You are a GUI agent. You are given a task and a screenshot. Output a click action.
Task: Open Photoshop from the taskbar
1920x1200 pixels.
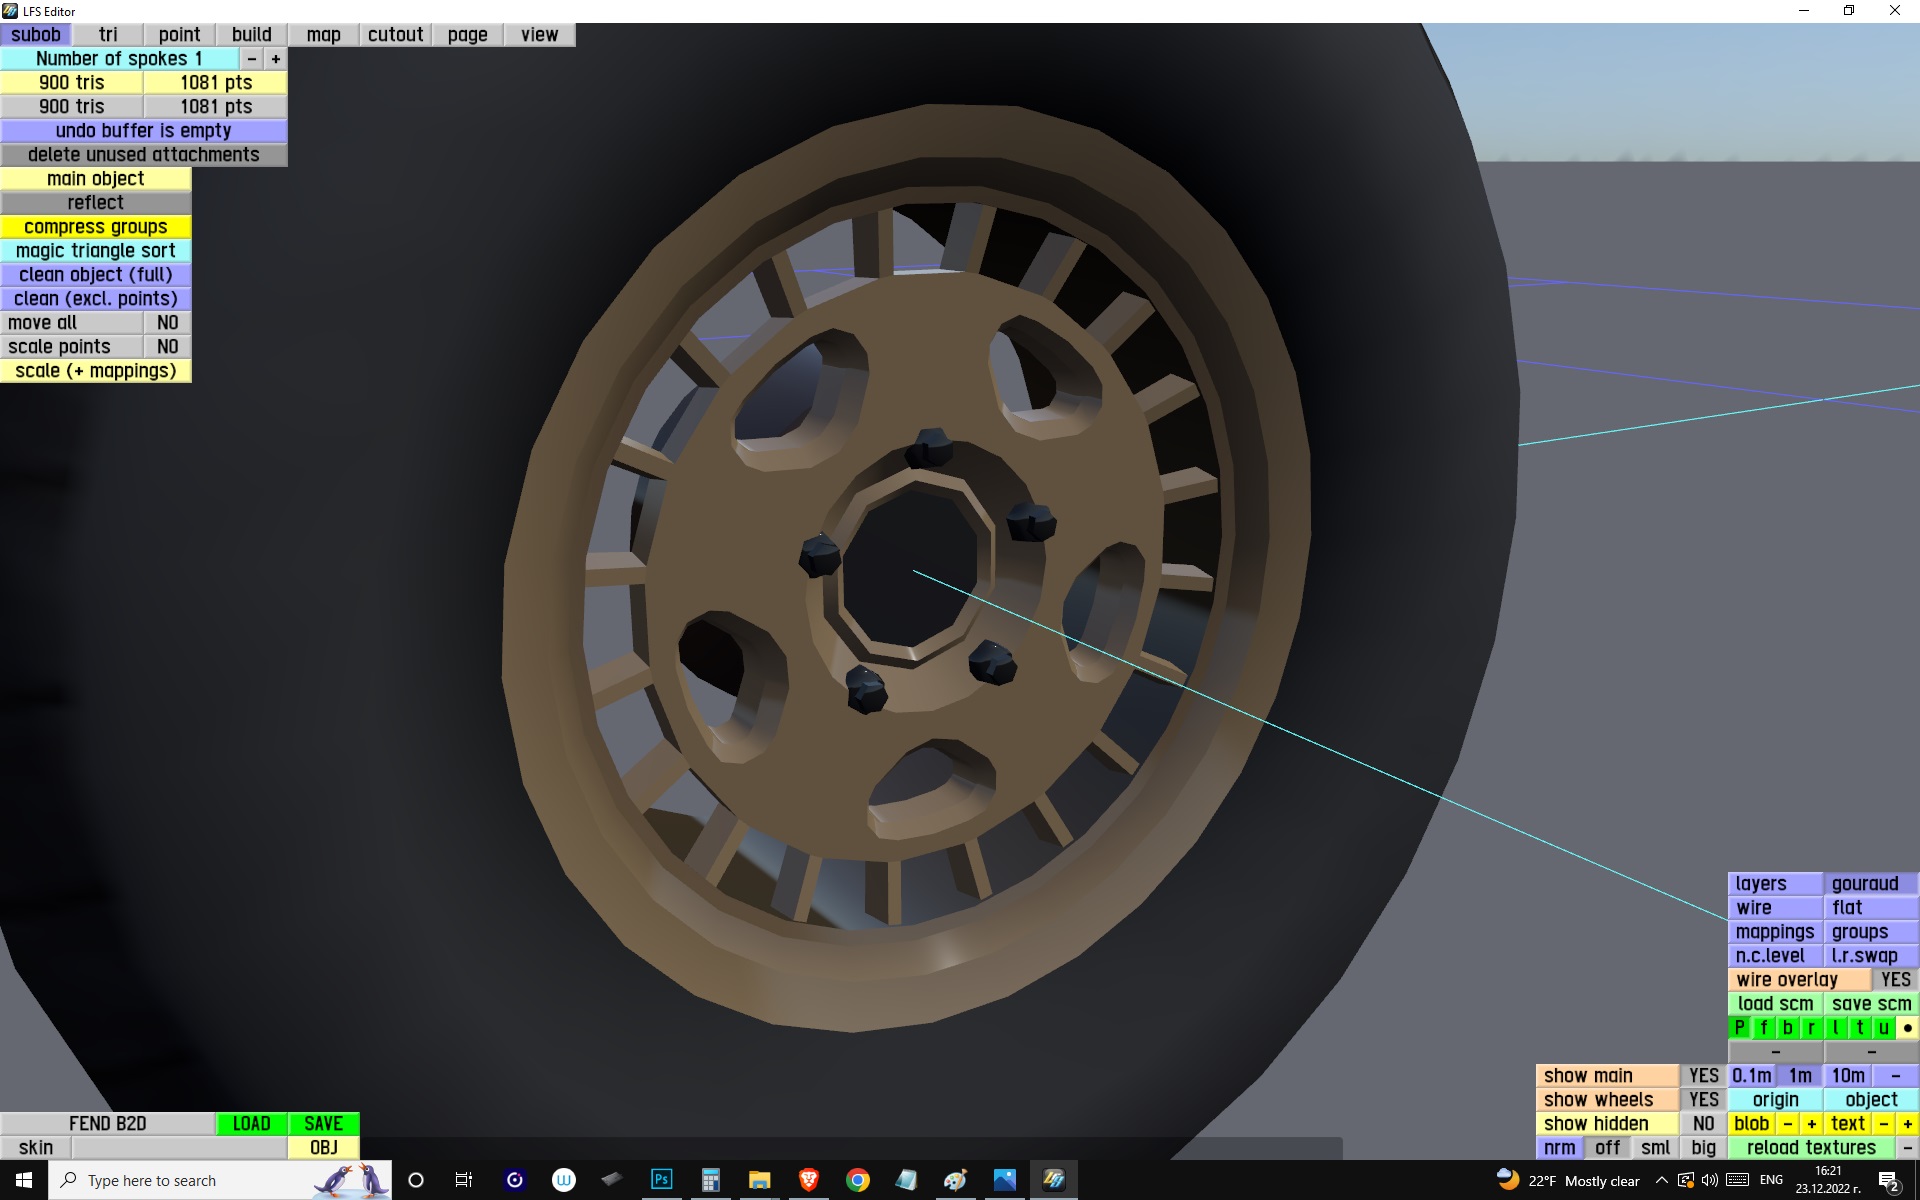(661, 1180)
